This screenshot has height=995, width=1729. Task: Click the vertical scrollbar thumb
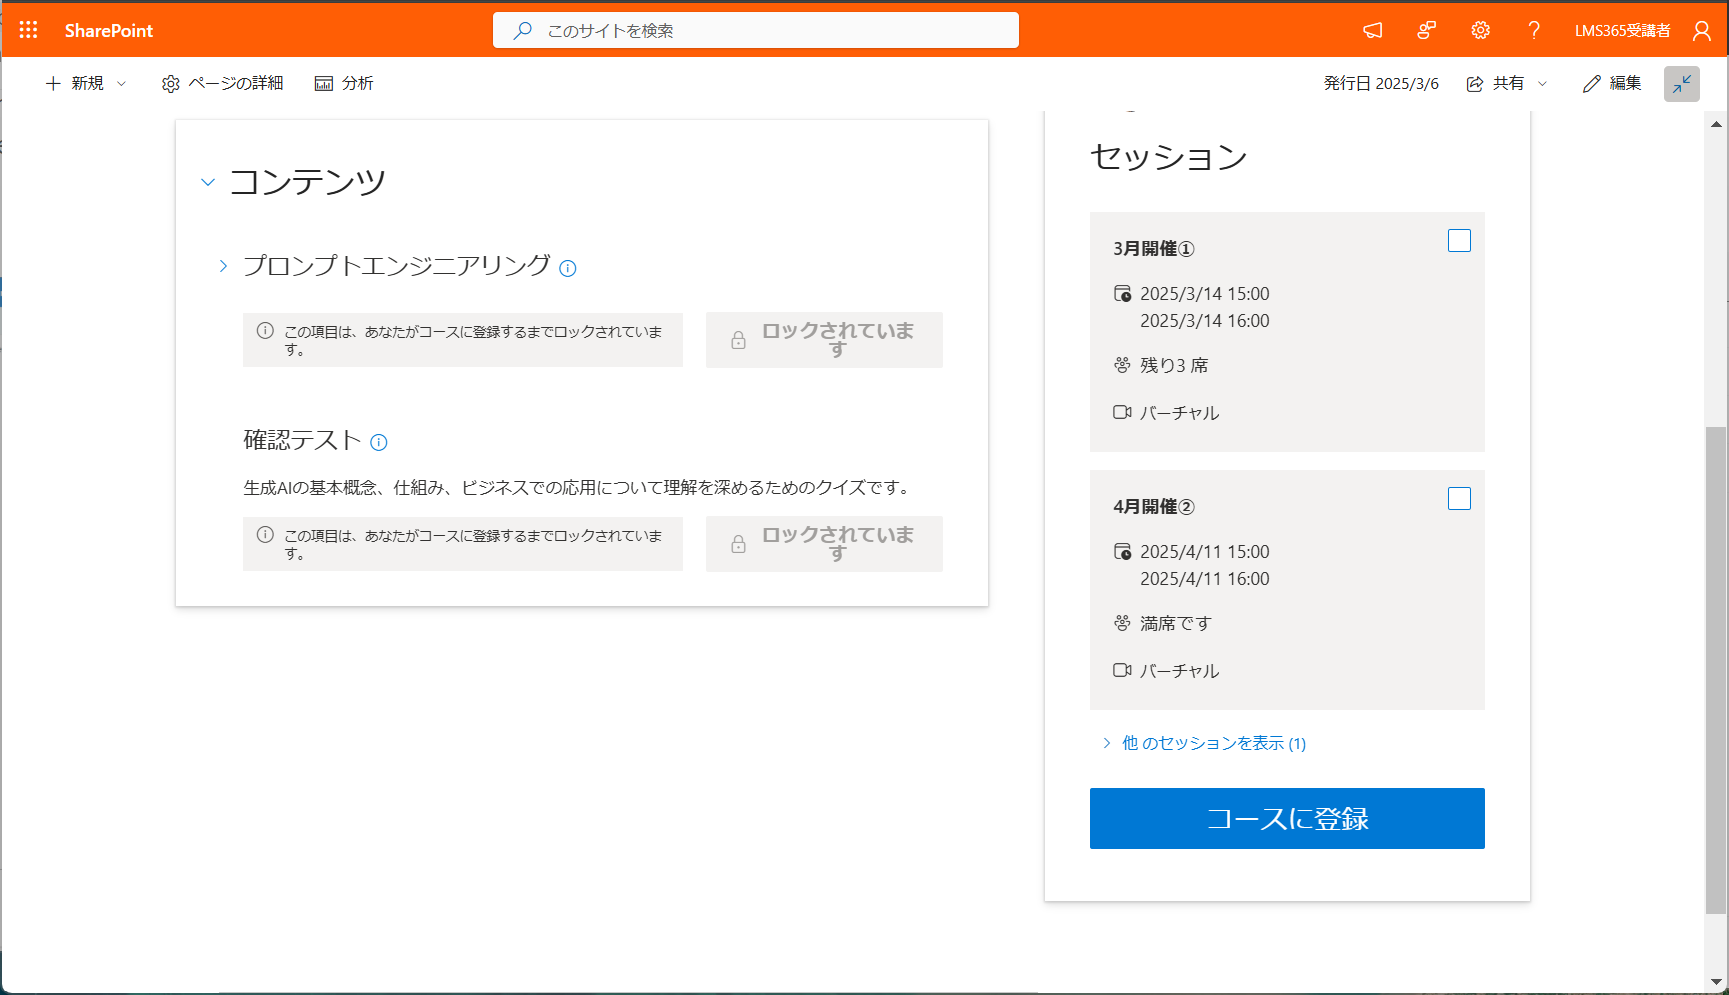coord(1716,670)
